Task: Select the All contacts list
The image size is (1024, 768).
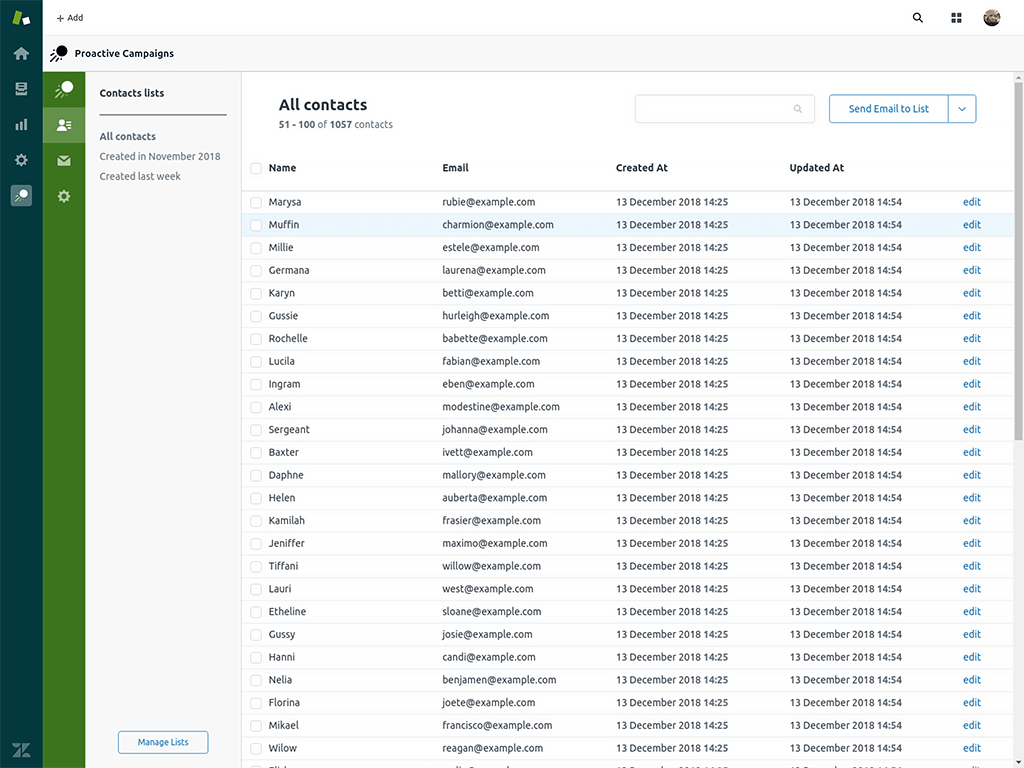Action: 127,136
